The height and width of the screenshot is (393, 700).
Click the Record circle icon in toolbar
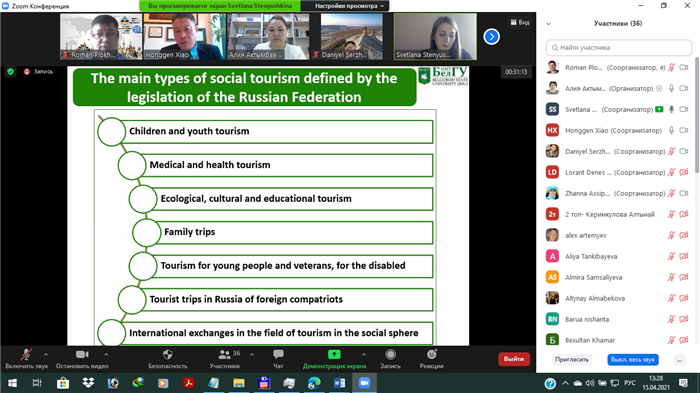[390, 355]
